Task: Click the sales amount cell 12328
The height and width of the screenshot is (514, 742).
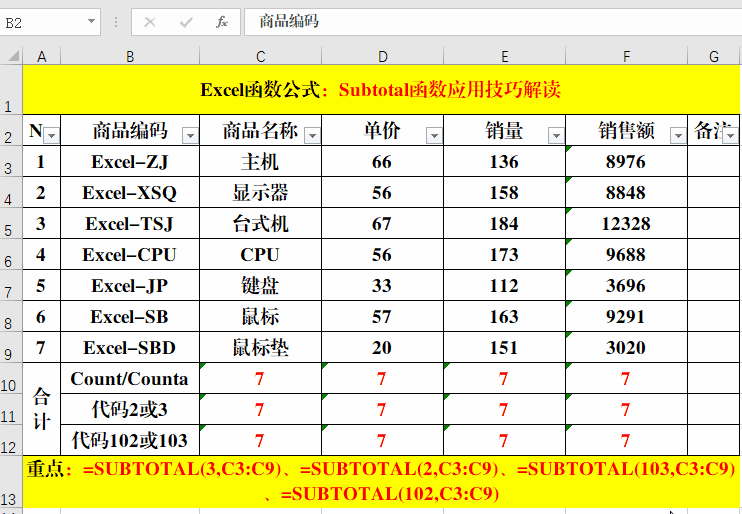Action: [627, 223]
